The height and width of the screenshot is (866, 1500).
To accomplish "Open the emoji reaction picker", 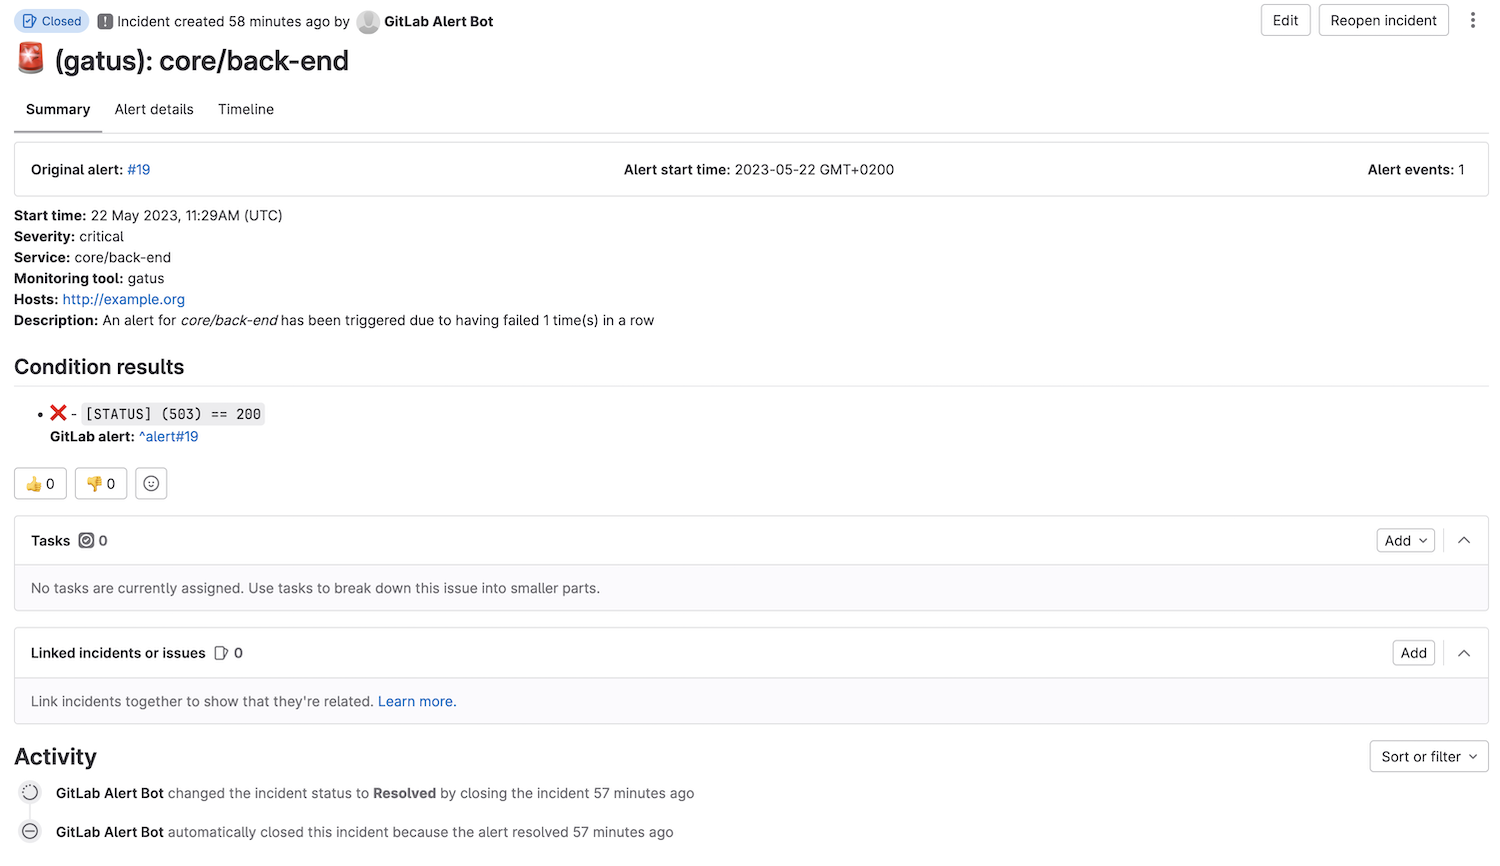I will point(151,483).
